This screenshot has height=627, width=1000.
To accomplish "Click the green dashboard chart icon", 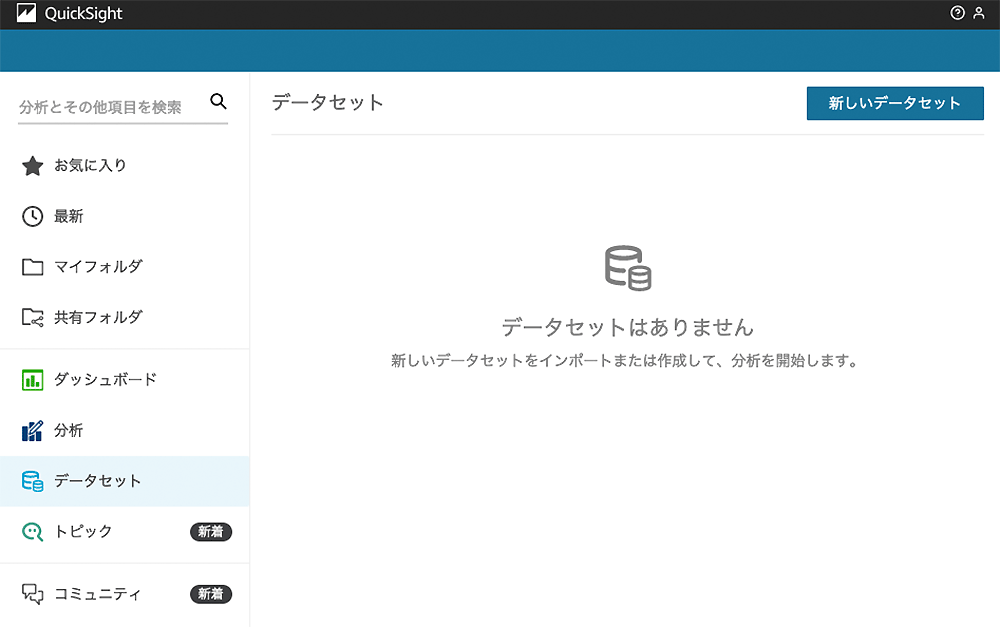I will (x=33, y=380).
